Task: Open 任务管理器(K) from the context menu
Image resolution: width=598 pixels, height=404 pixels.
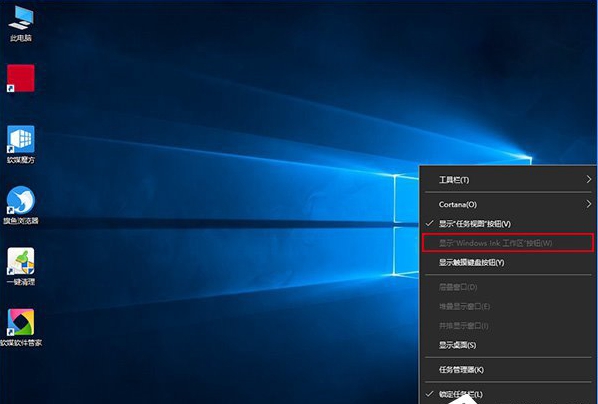Action: [508, 370]
